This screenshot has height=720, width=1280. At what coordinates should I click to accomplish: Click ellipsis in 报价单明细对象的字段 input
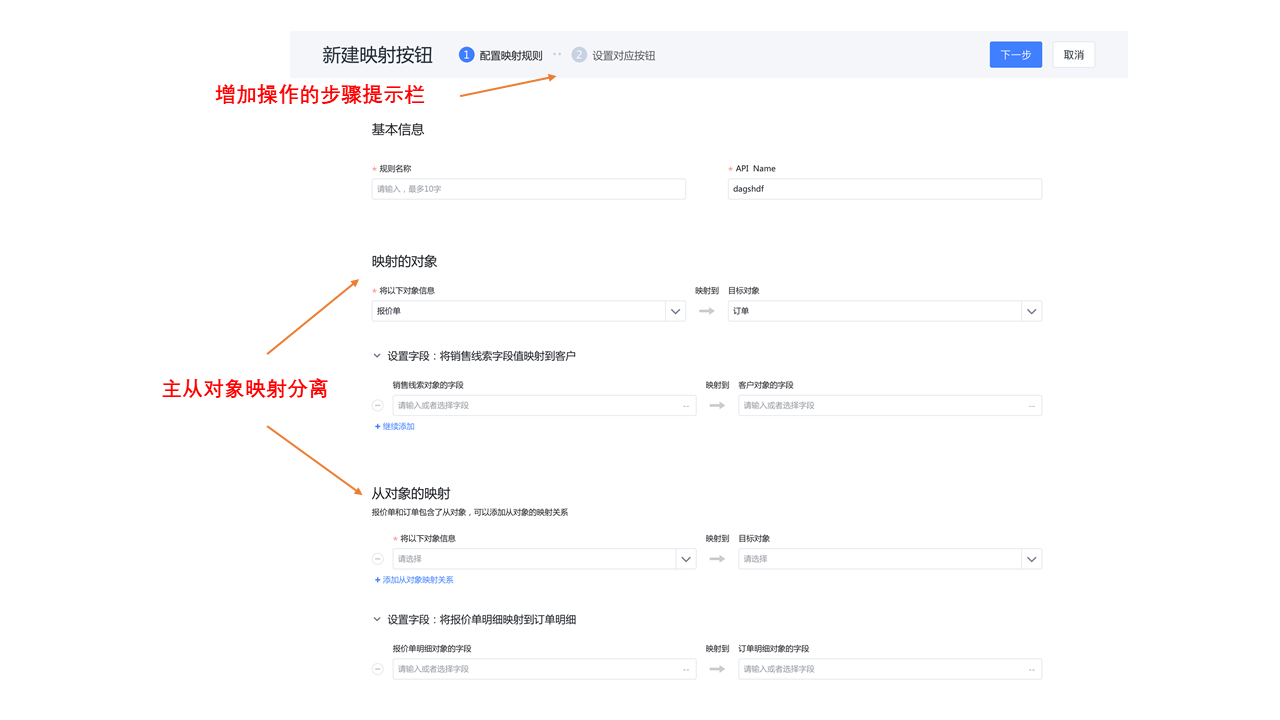(686, 670)
